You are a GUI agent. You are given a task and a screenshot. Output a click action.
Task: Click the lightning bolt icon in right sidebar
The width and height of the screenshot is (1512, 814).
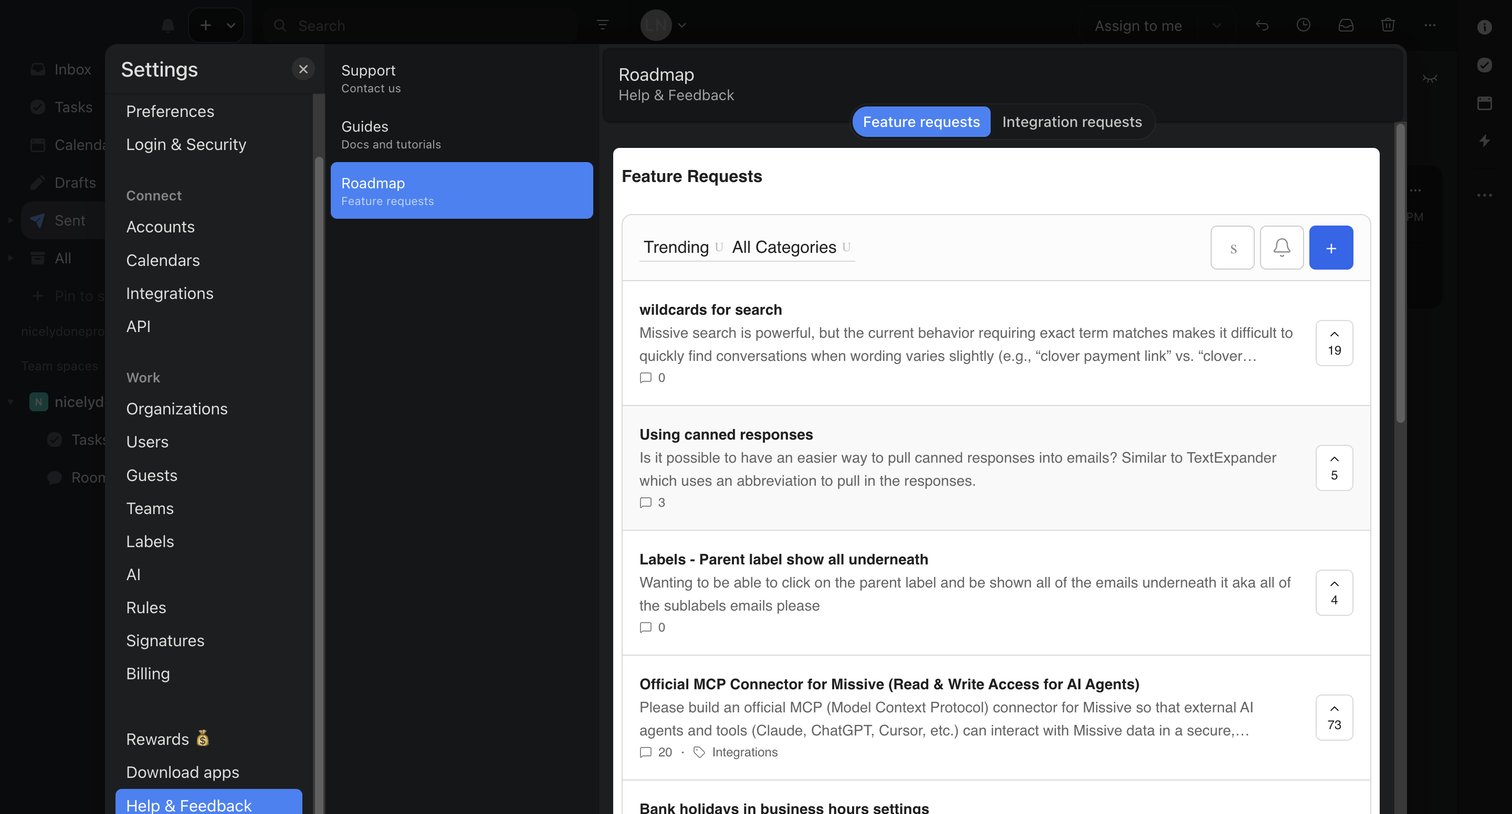(x=1485, y=141)
